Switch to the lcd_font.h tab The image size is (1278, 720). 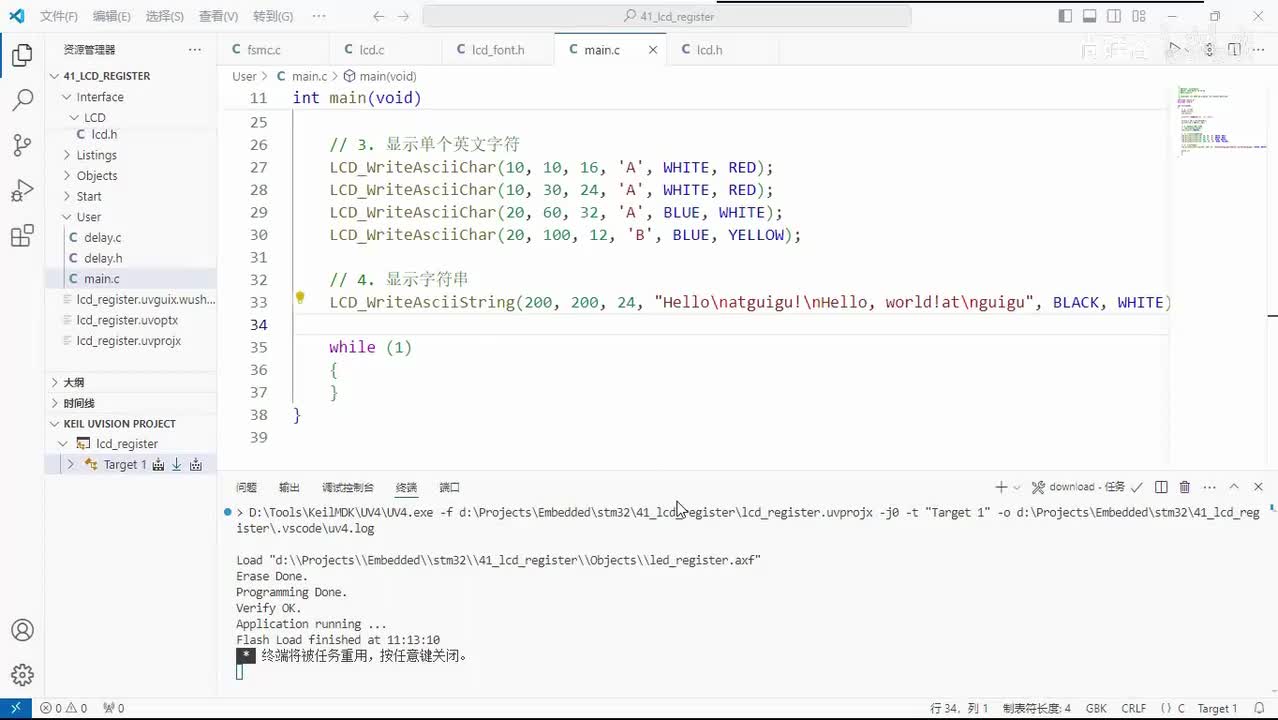pyautogui.click(x=498, y=50)
